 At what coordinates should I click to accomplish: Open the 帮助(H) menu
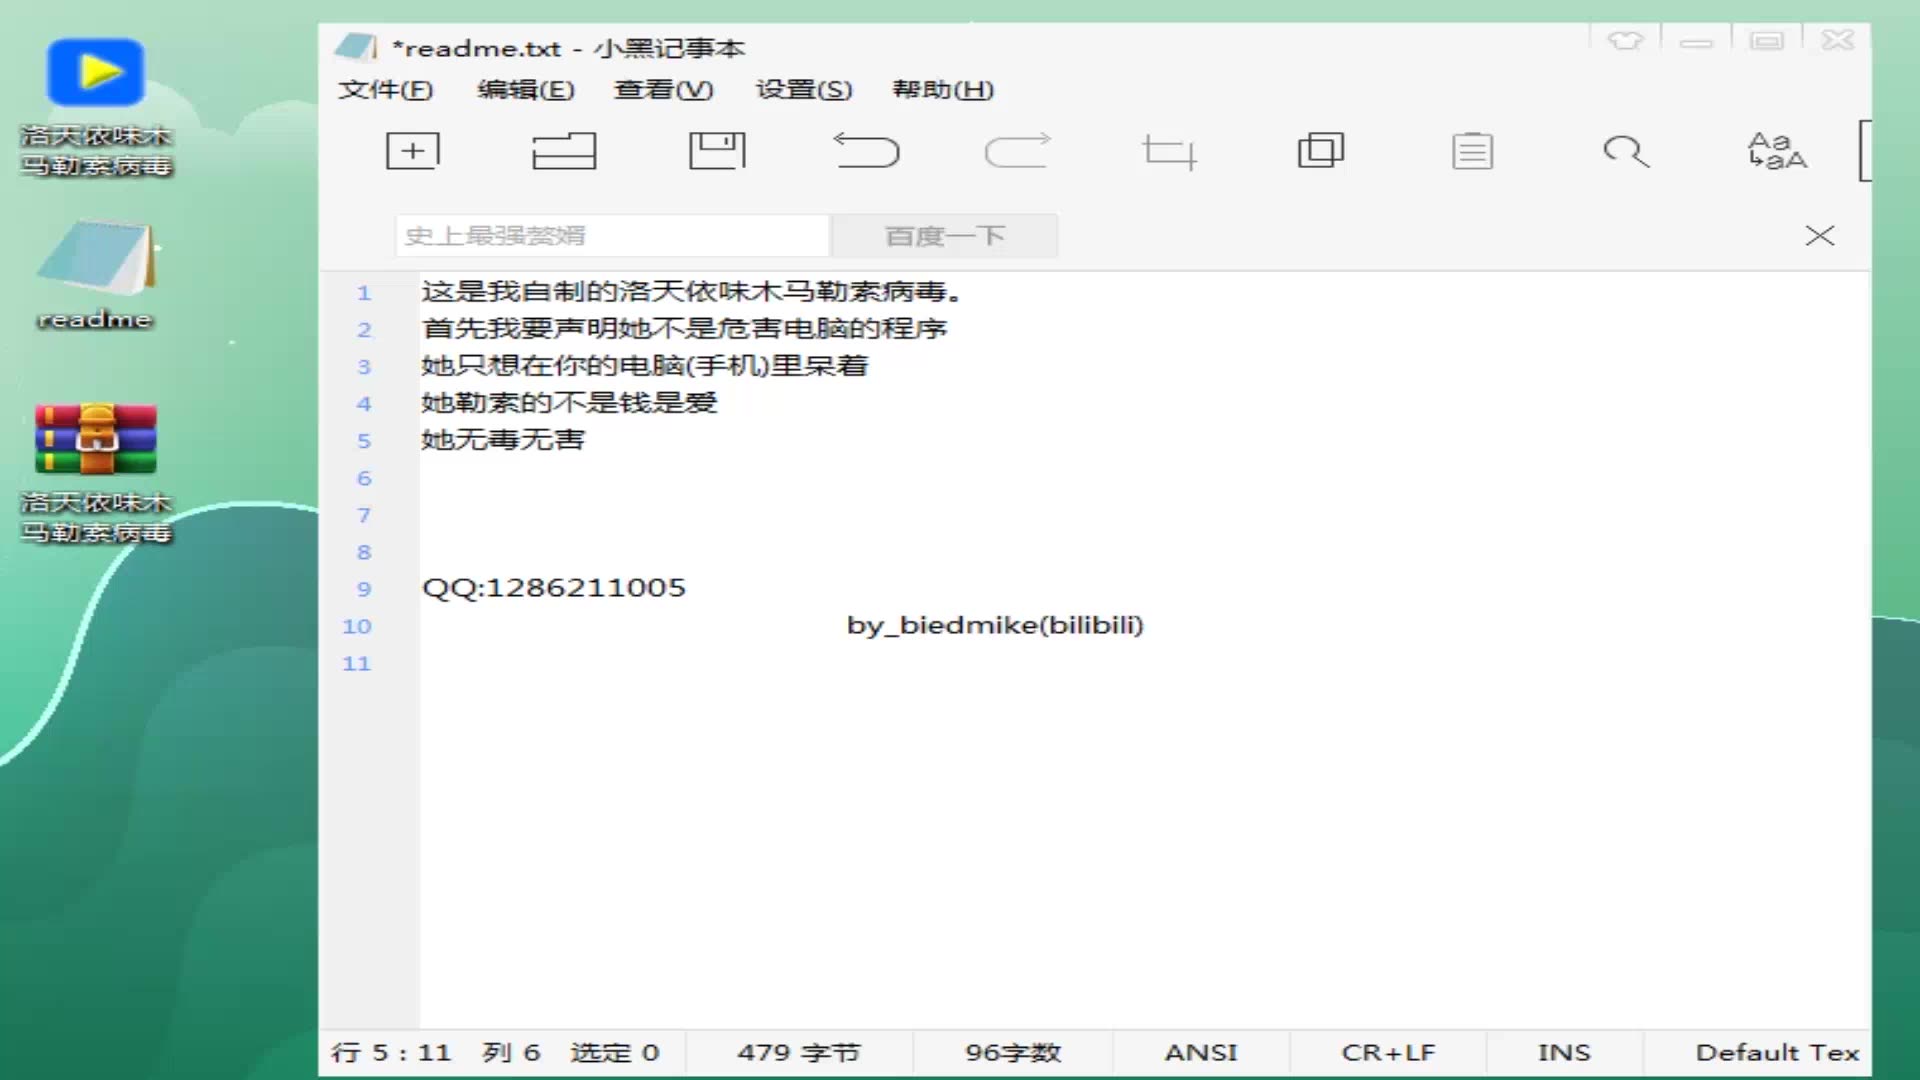click(943, 90)
